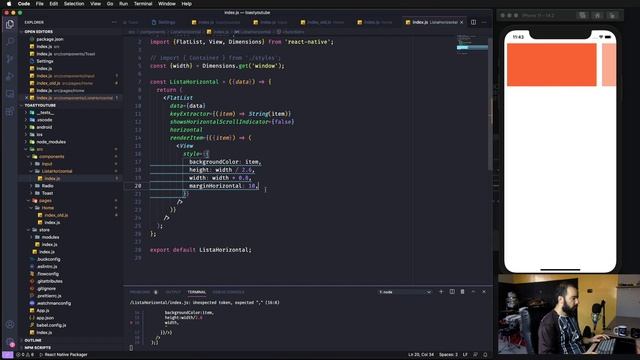Open Accounts menu in activity bar
Screen dimensions: 640x360
pos(10,324)
